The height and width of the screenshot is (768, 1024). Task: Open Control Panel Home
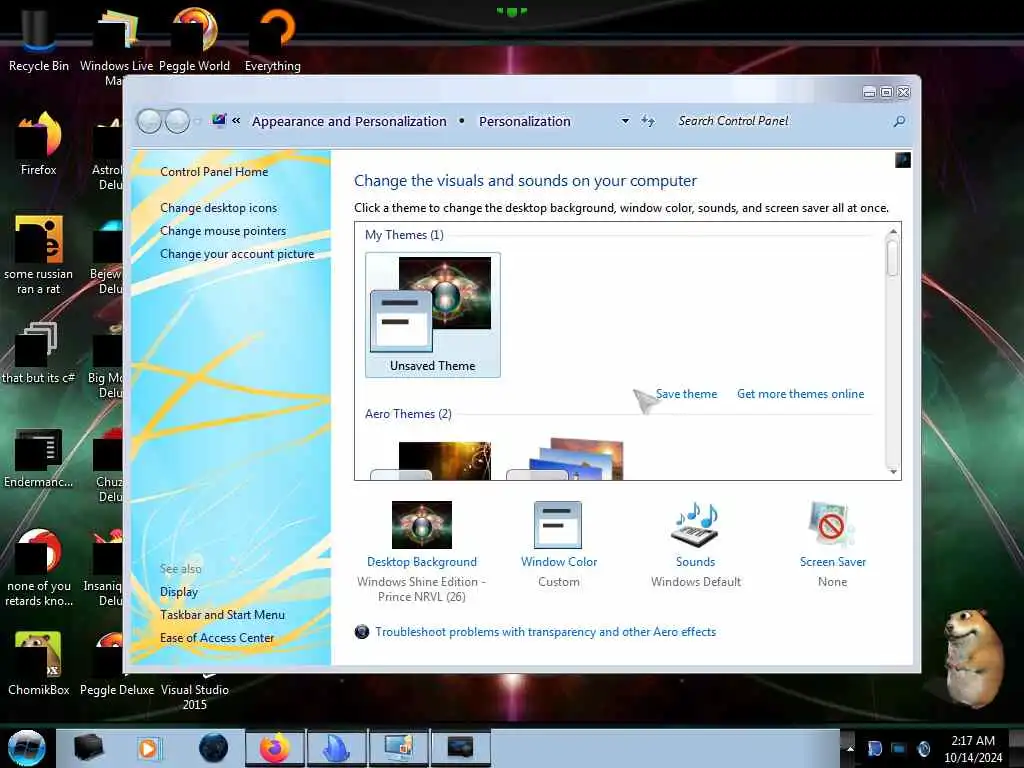click(214, 172)
